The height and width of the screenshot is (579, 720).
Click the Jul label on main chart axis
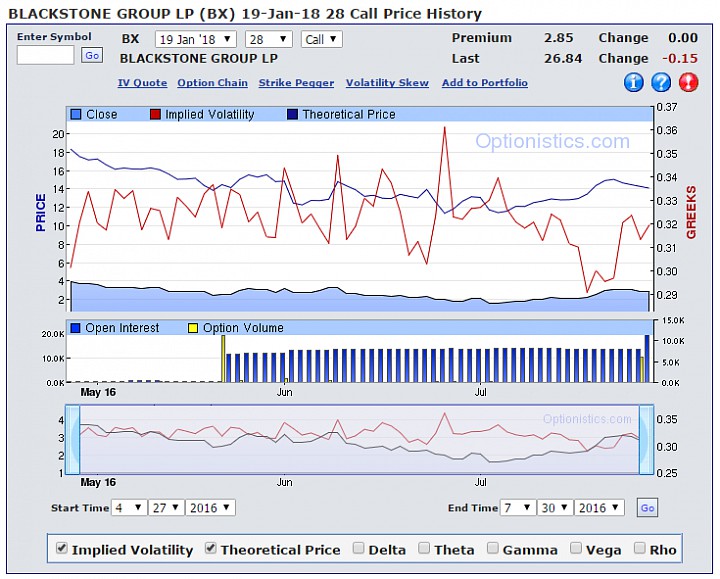(x=481, y=392)
